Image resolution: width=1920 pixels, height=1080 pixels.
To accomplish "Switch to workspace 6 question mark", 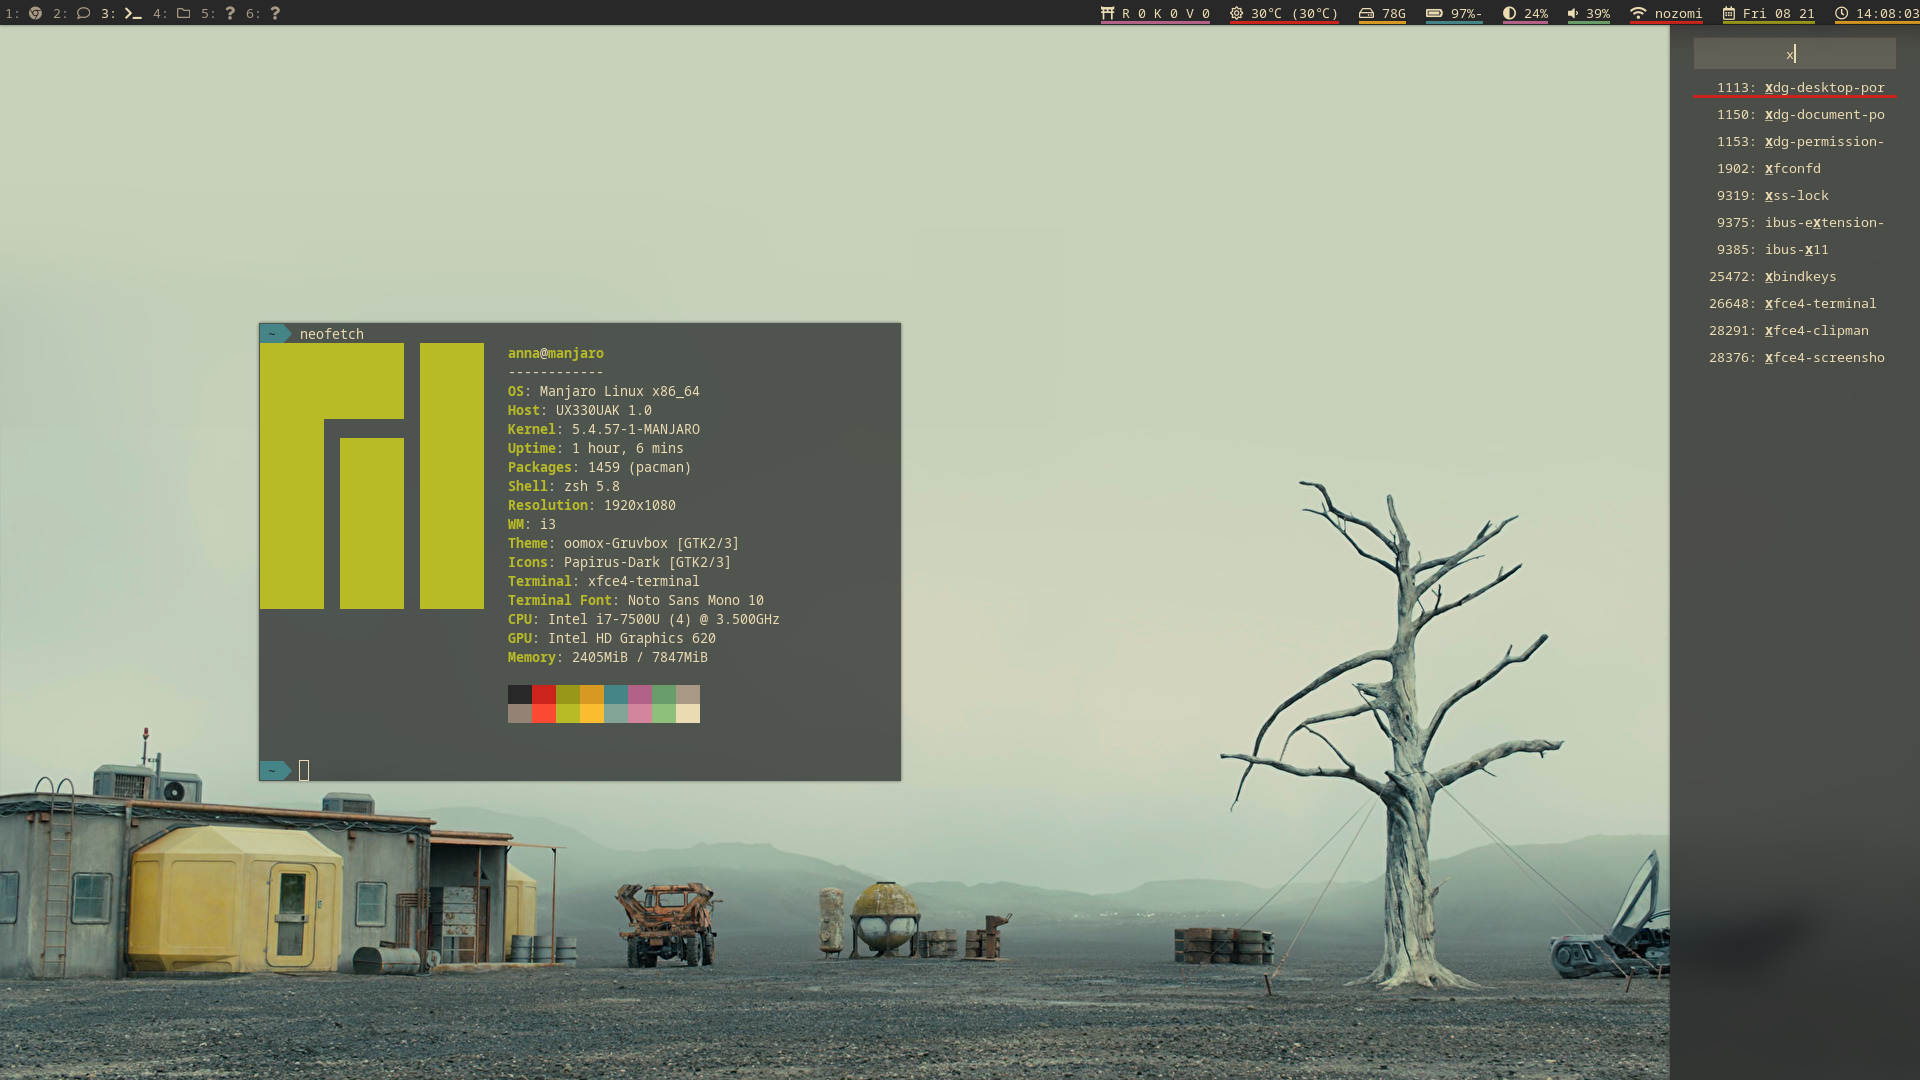I will coord(275,13).
